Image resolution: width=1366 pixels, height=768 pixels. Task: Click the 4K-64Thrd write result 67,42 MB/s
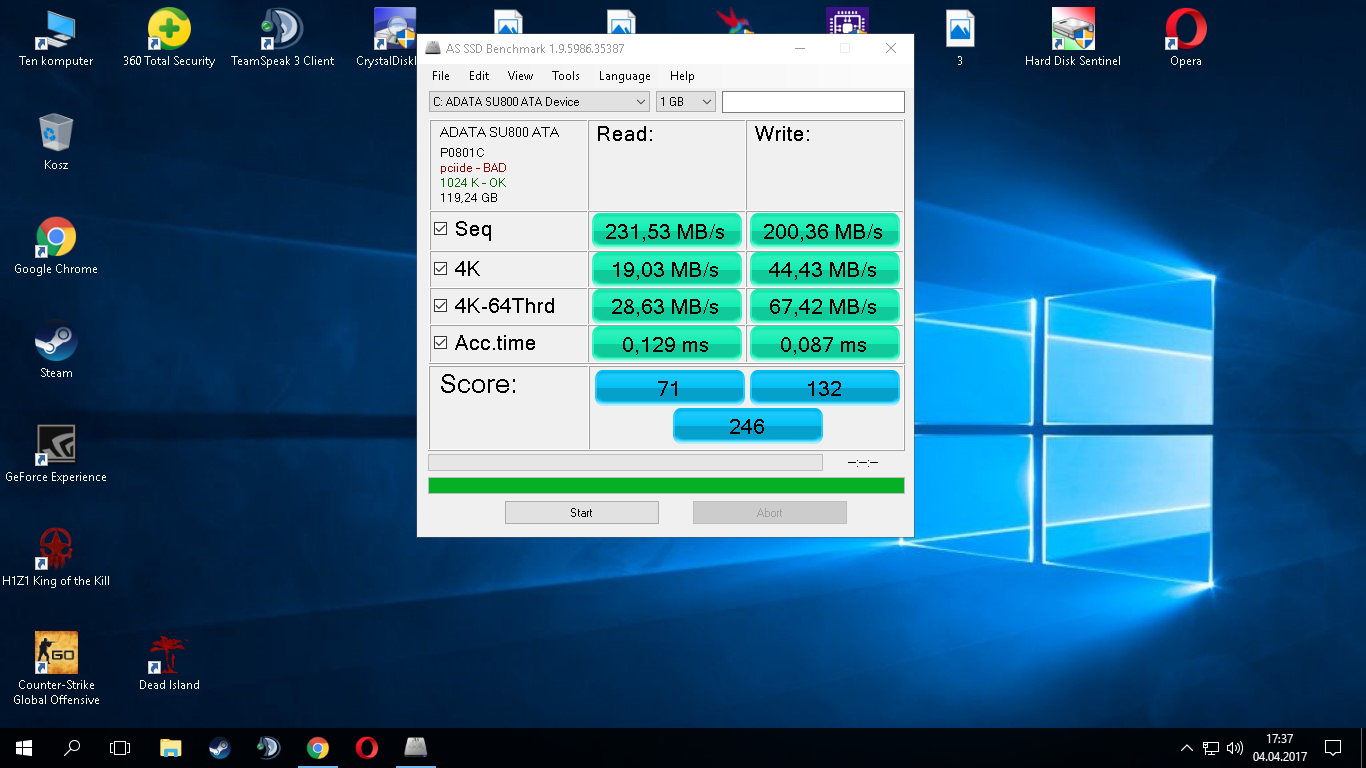(824, 306)
